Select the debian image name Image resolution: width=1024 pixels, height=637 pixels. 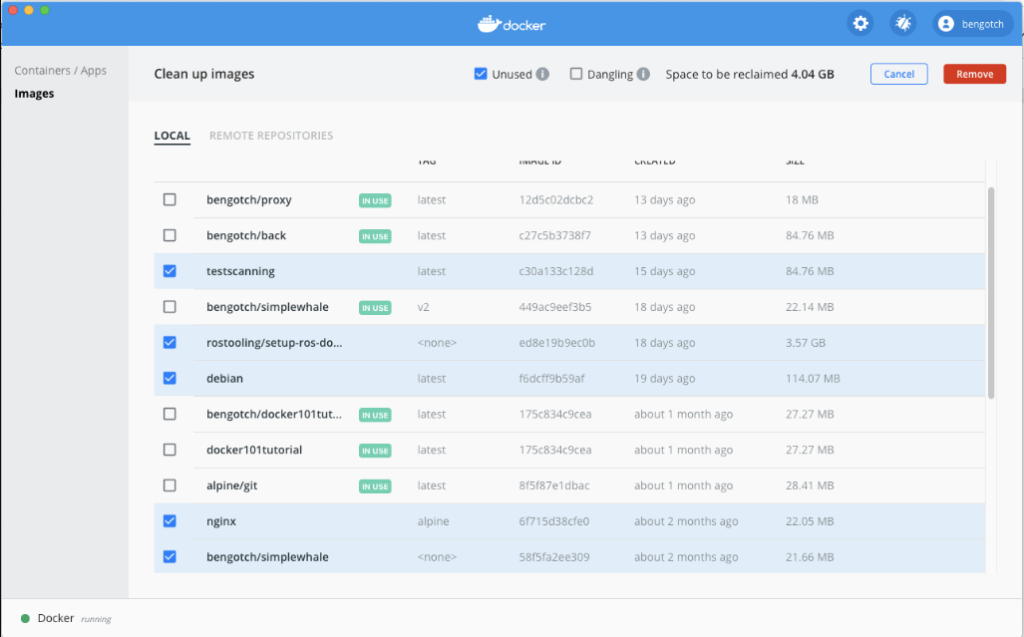pos(225,378)
